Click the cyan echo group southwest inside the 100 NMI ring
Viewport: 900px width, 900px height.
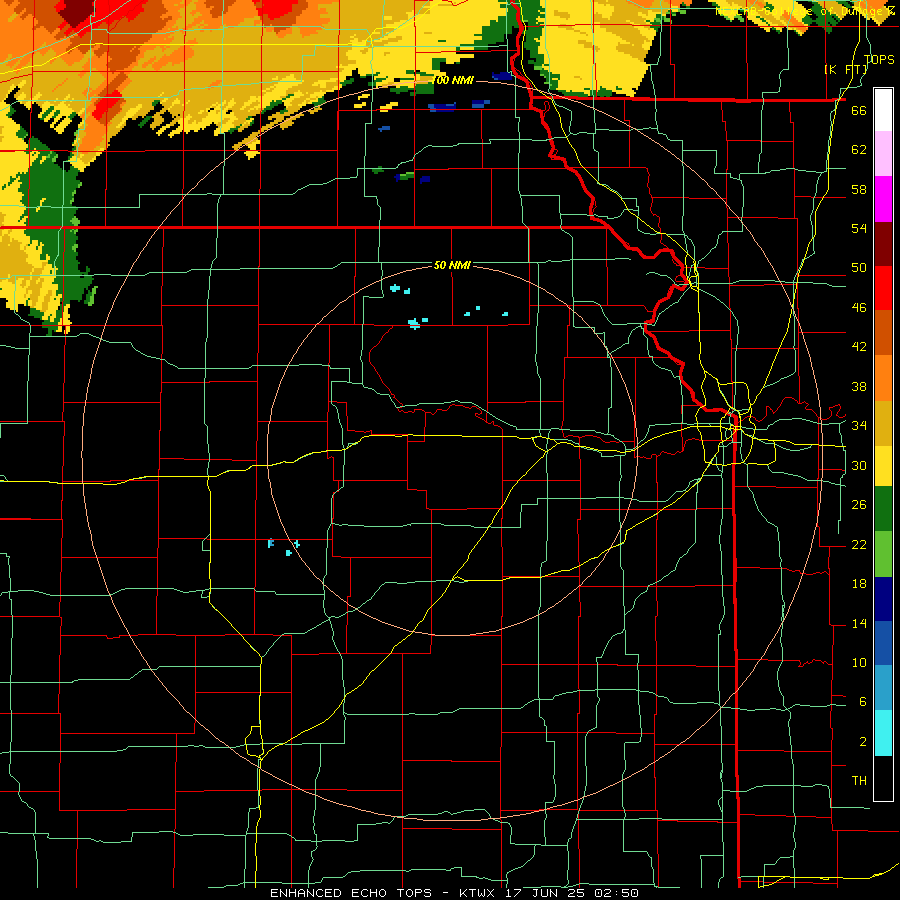[x=284, y=546]
